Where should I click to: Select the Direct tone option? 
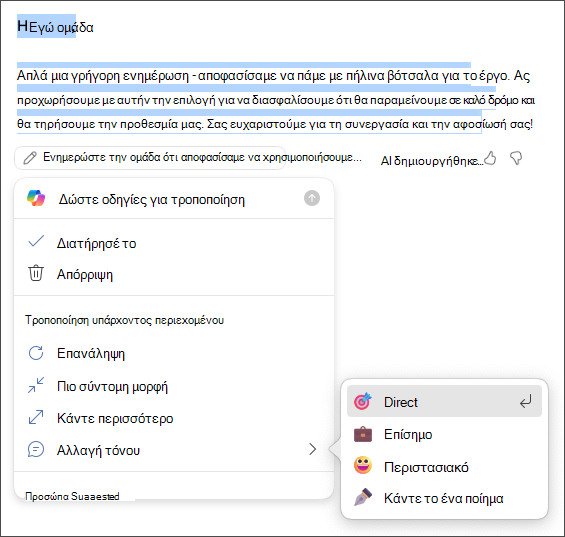coord(444,401)
